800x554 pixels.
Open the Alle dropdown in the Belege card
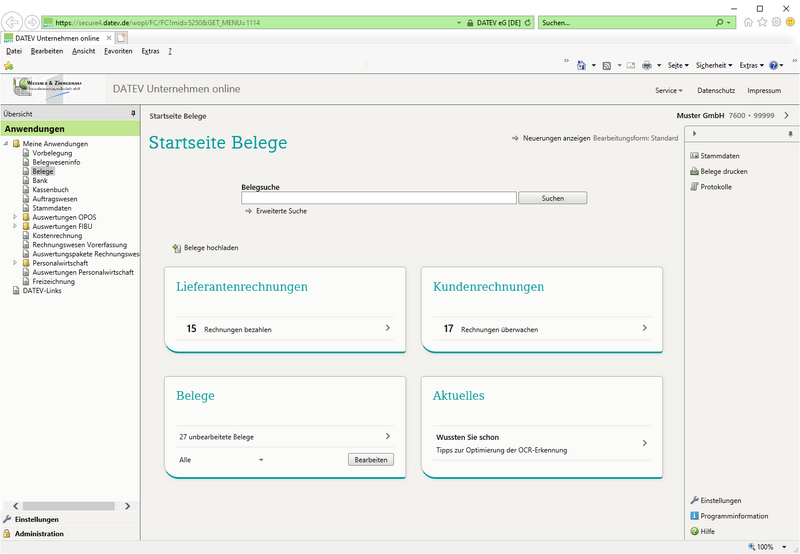(x=221, y=460)
